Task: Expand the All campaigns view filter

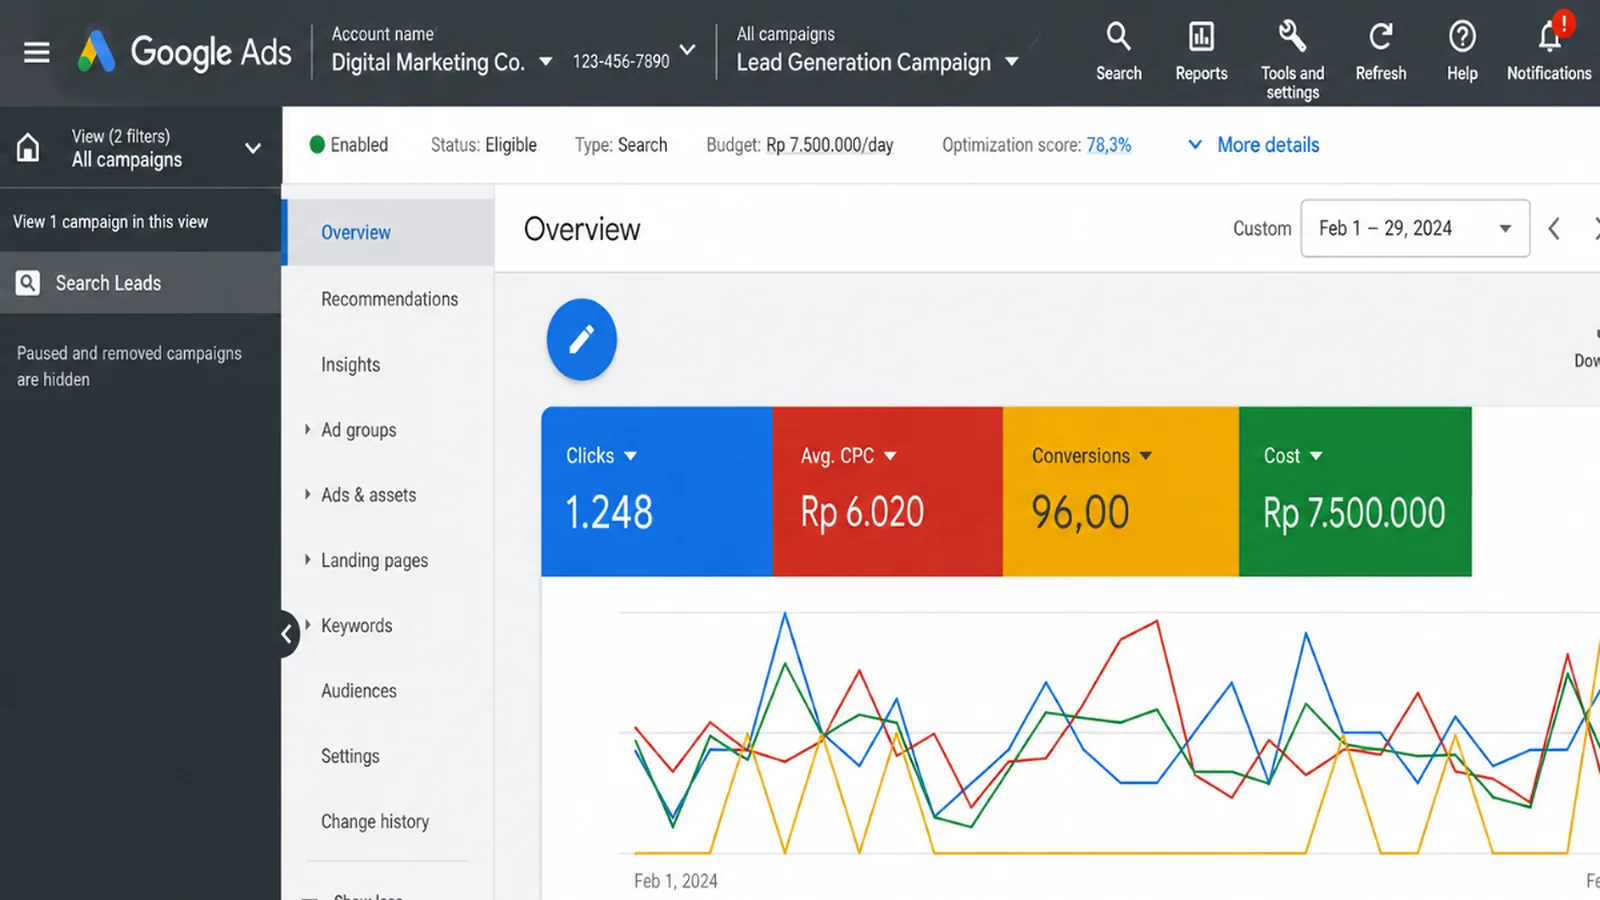Action: [253, 148]
